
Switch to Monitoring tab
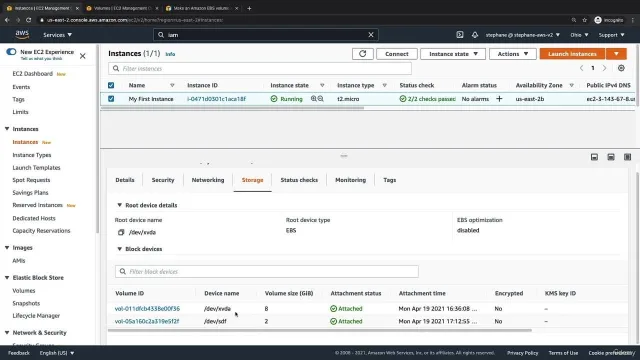351,180
